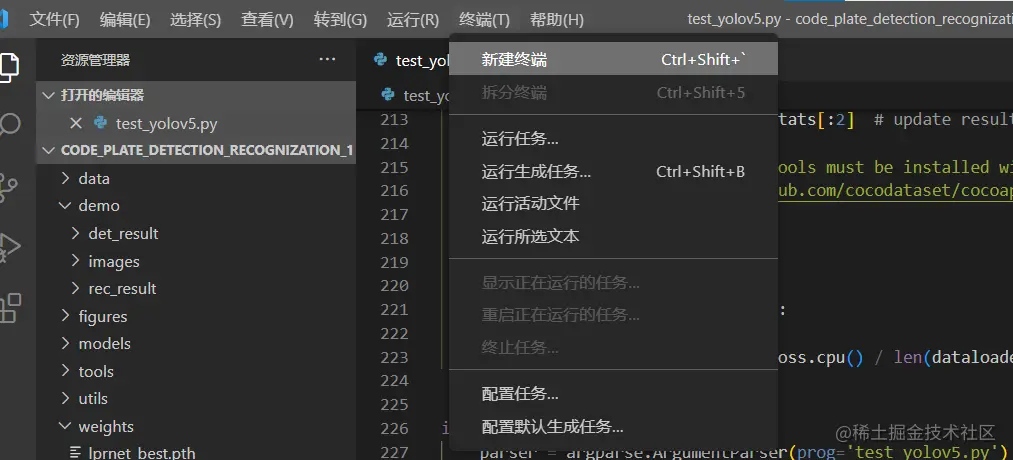This screenshot has height=460, width=1013.
Task: Click the VS Code logo icon
Action: click(4, 19)
